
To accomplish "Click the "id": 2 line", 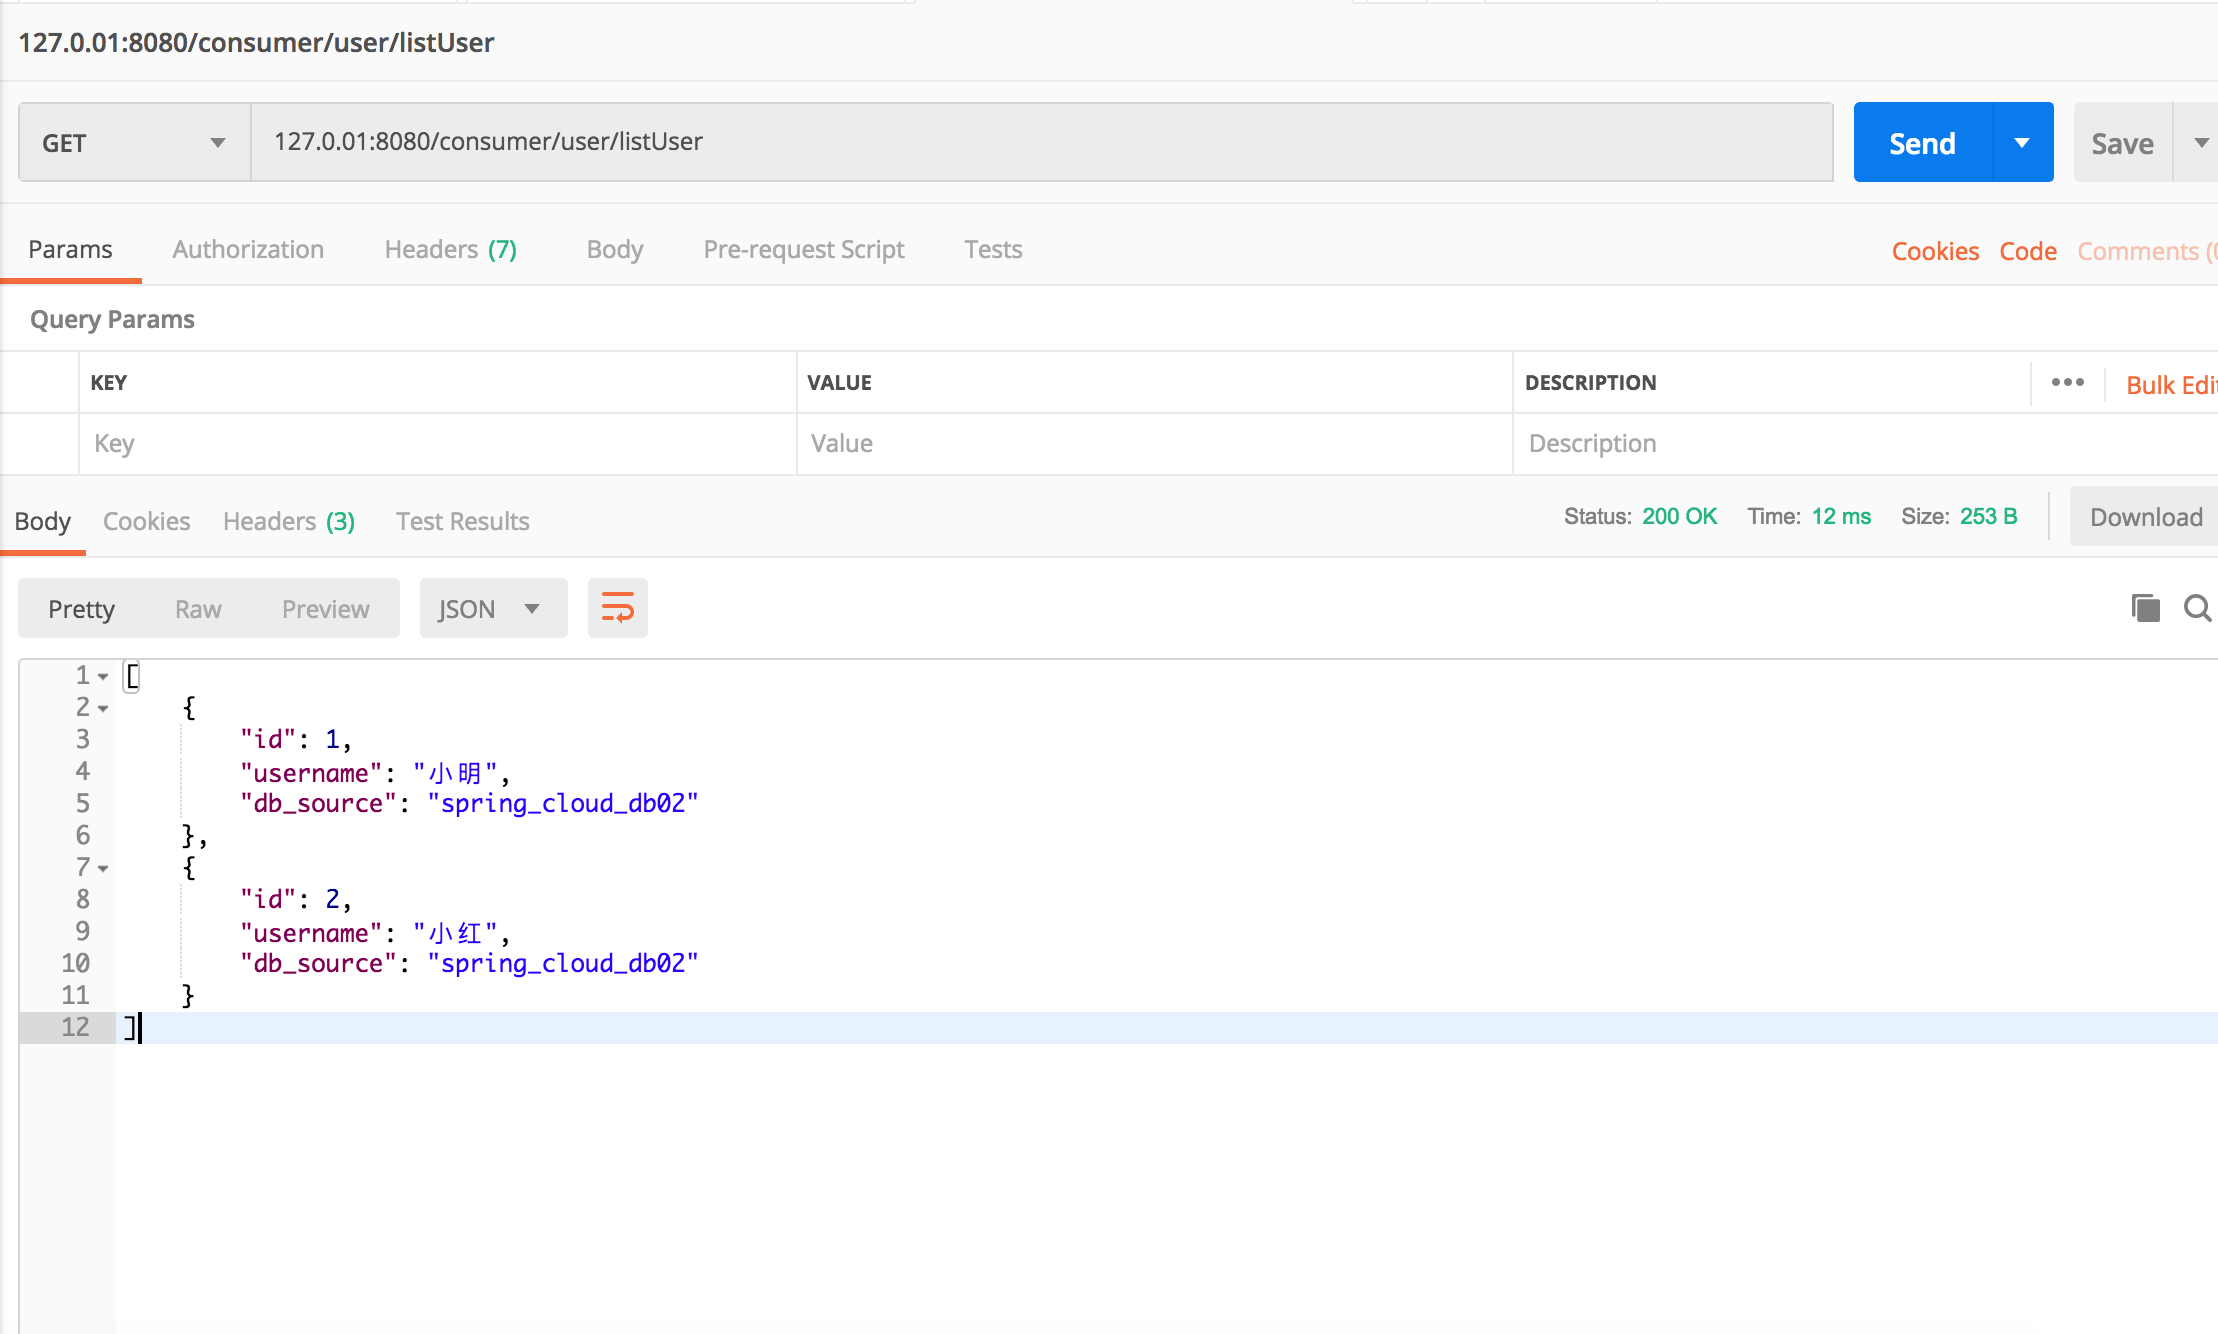I will [296, 899].
